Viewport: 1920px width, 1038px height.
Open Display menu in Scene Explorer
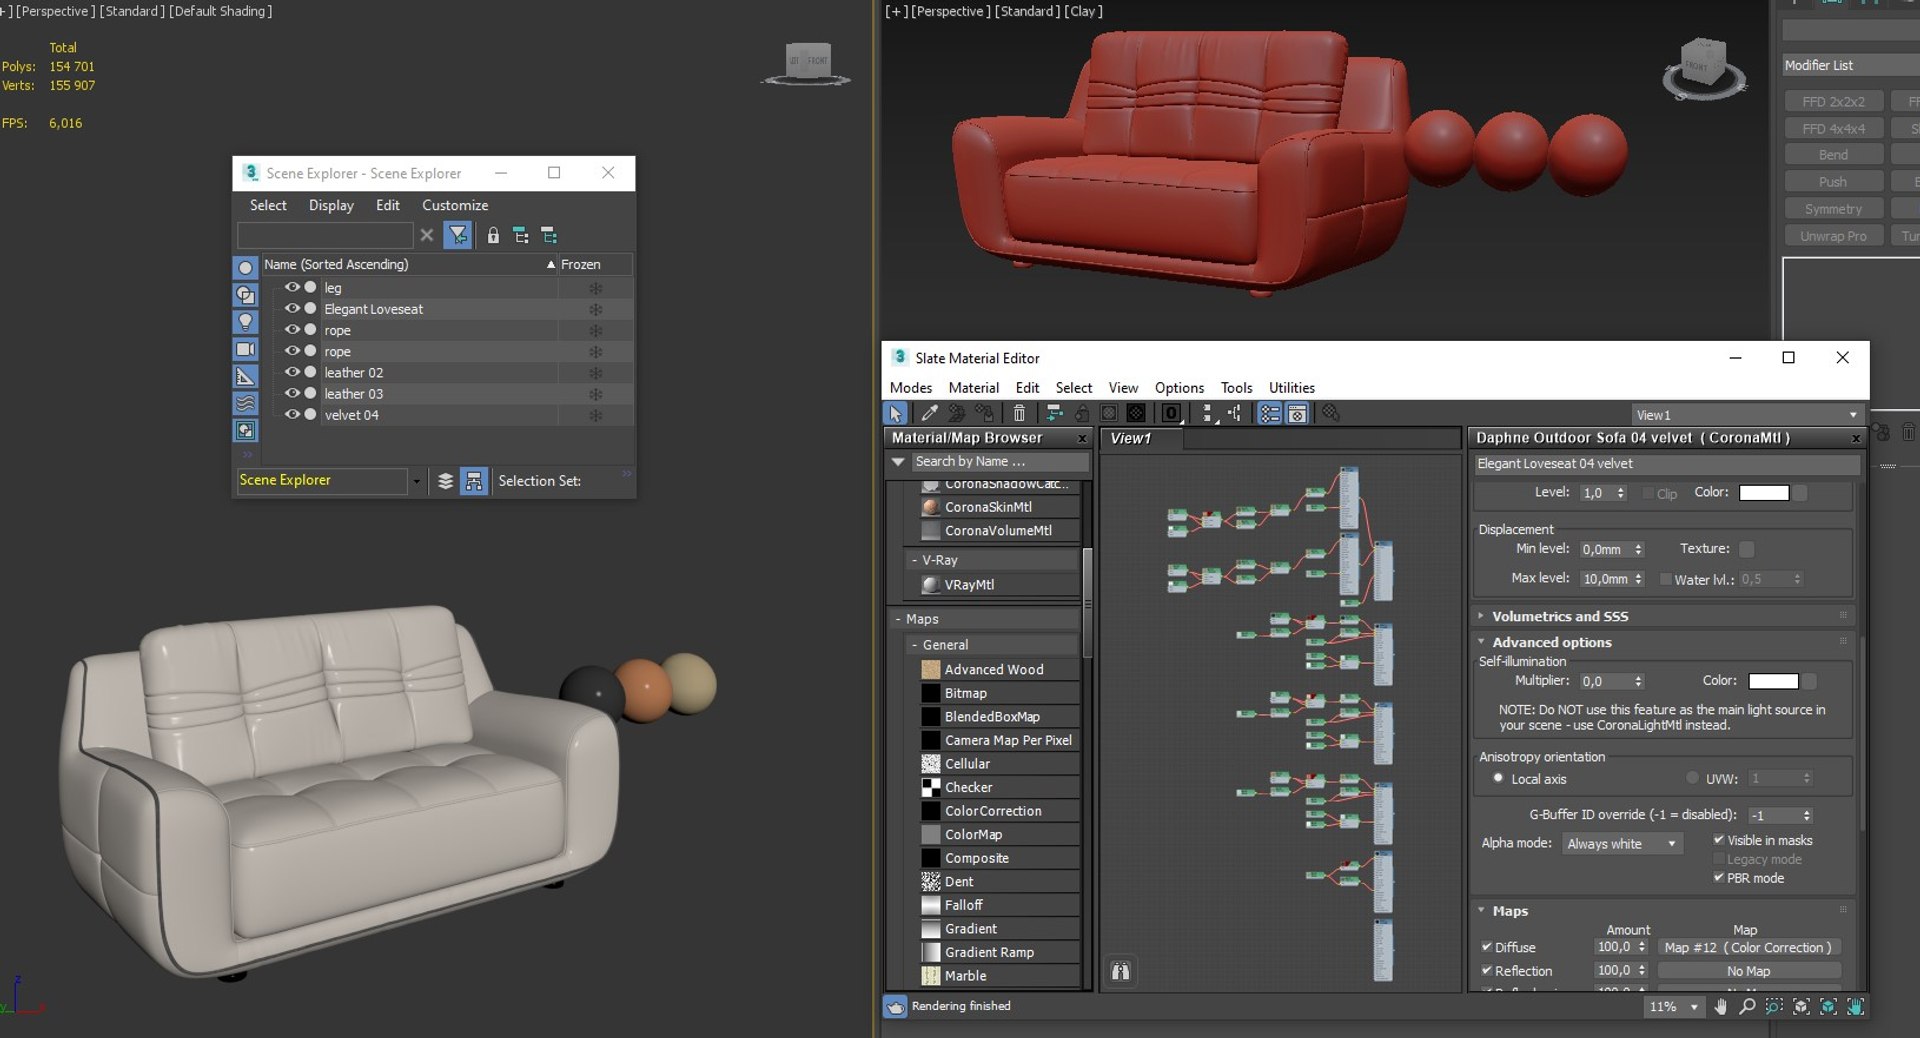tap(331, 205)
